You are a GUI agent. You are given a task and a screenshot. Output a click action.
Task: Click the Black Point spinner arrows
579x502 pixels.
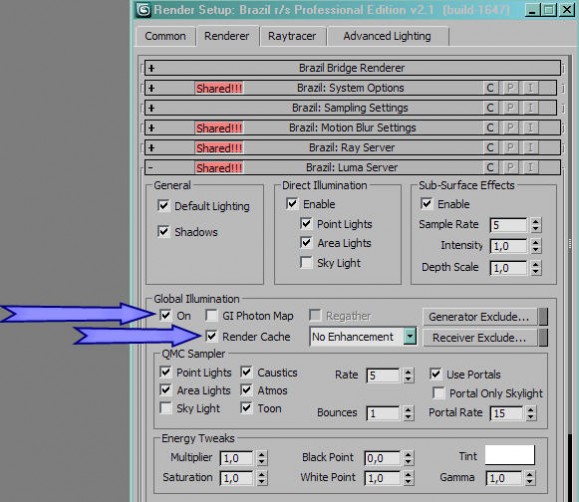click(x=408, y=458)
